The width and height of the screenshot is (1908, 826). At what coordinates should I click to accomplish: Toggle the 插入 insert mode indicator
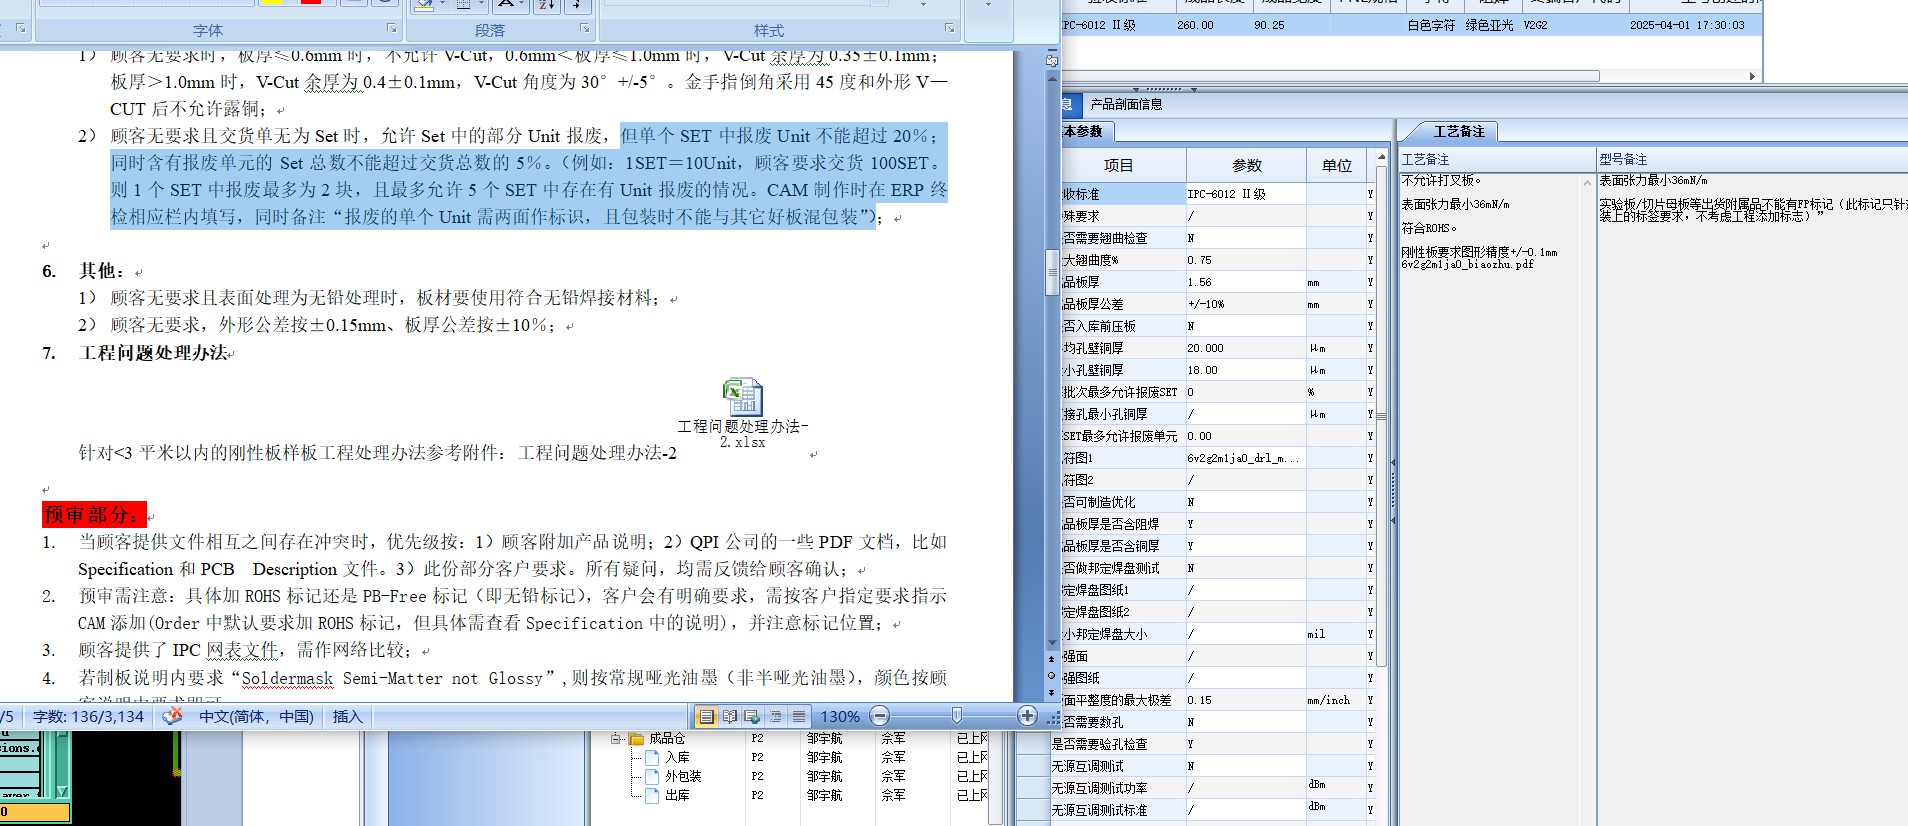[347, 716]
